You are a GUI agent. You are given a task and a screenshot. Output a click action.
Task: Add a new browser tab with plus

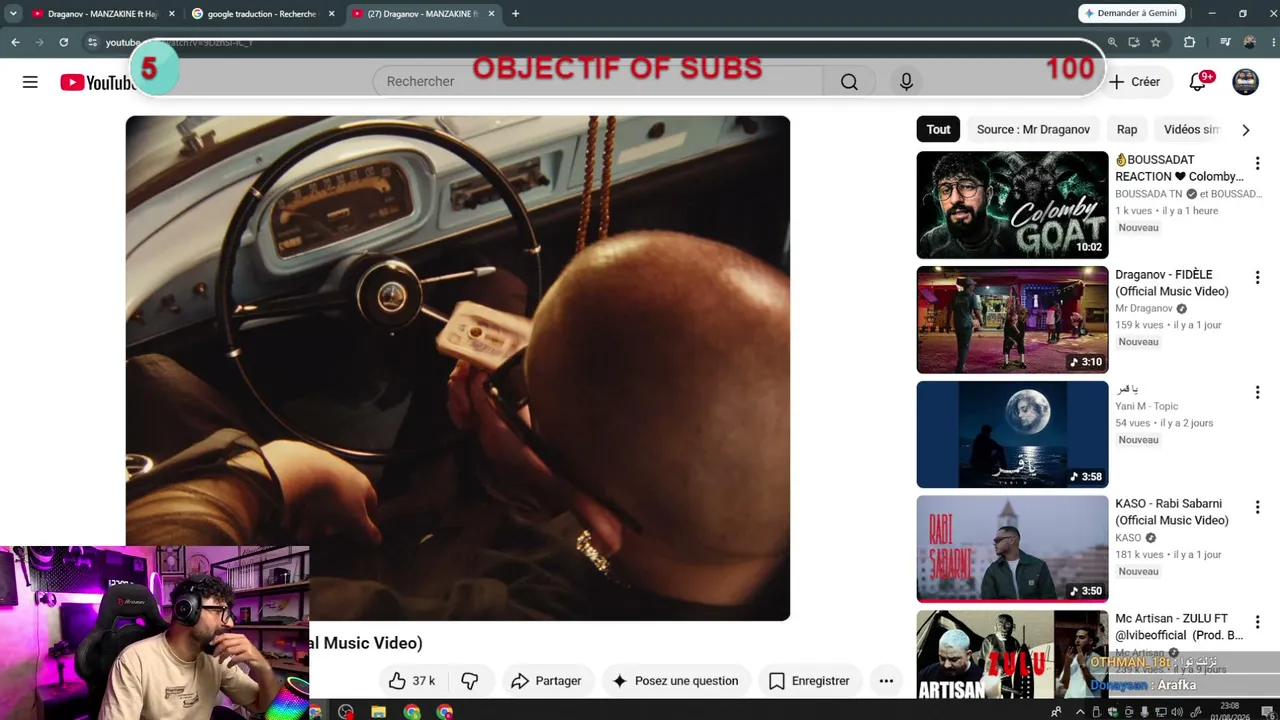(515, 14)
